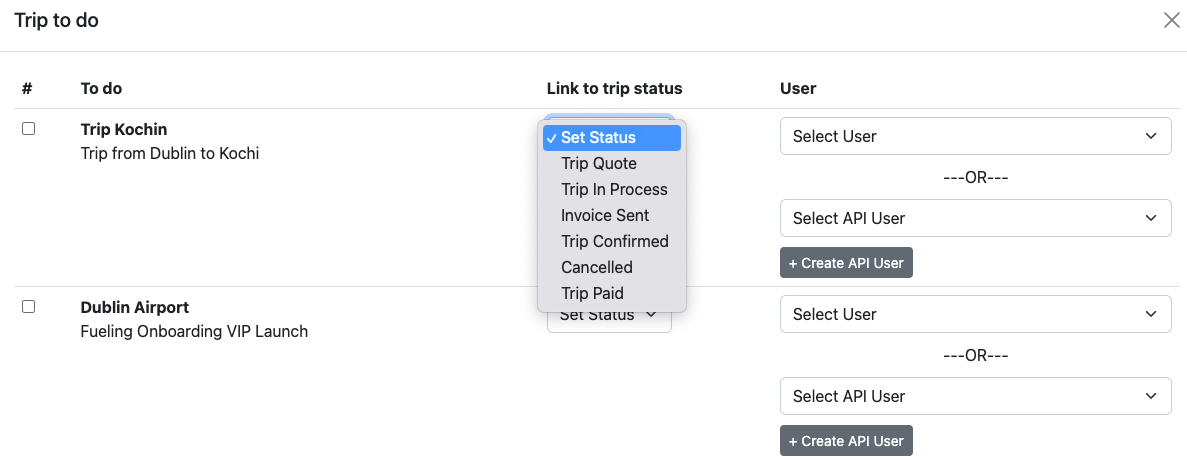
Task: Open Select User dropdown for Dublin Airport
Action: point(975,314)
